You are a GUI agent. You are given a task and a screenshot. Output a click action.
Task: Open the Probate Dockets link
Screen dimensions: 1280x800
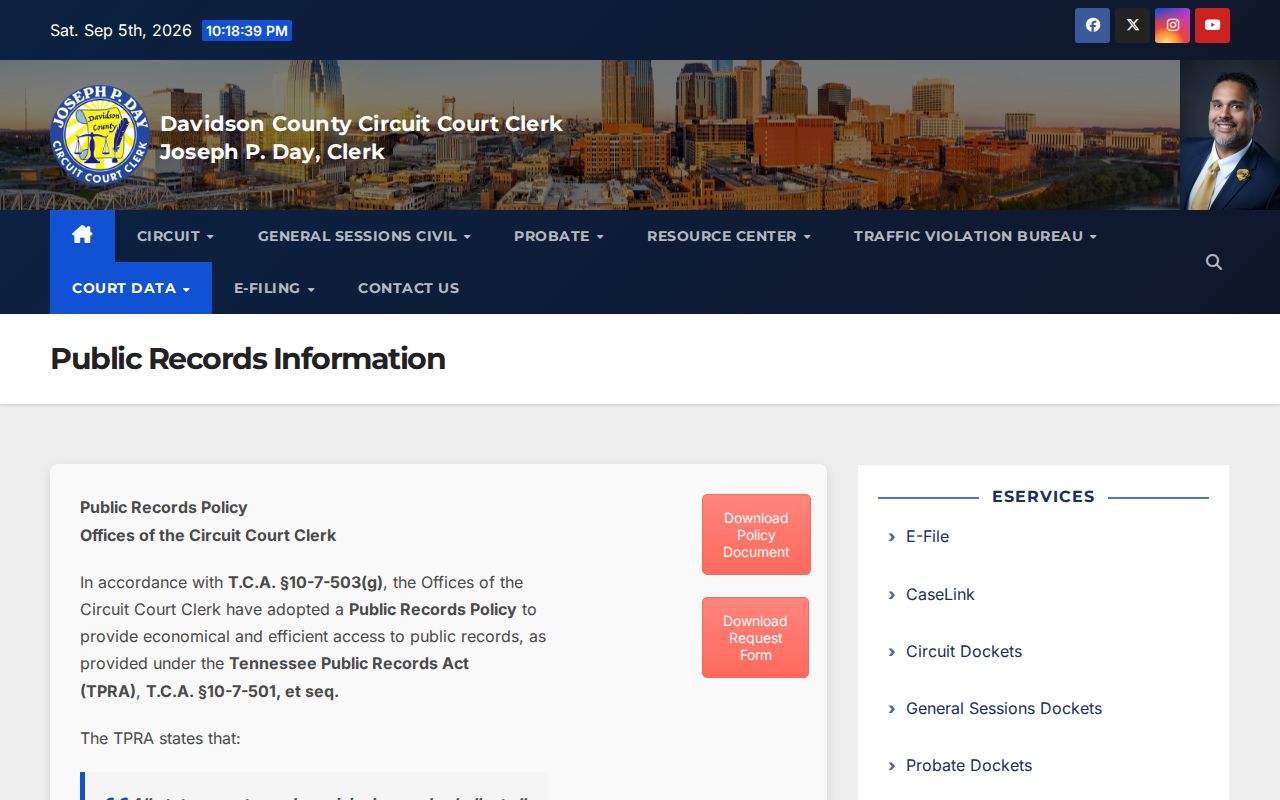coord(969,765)
